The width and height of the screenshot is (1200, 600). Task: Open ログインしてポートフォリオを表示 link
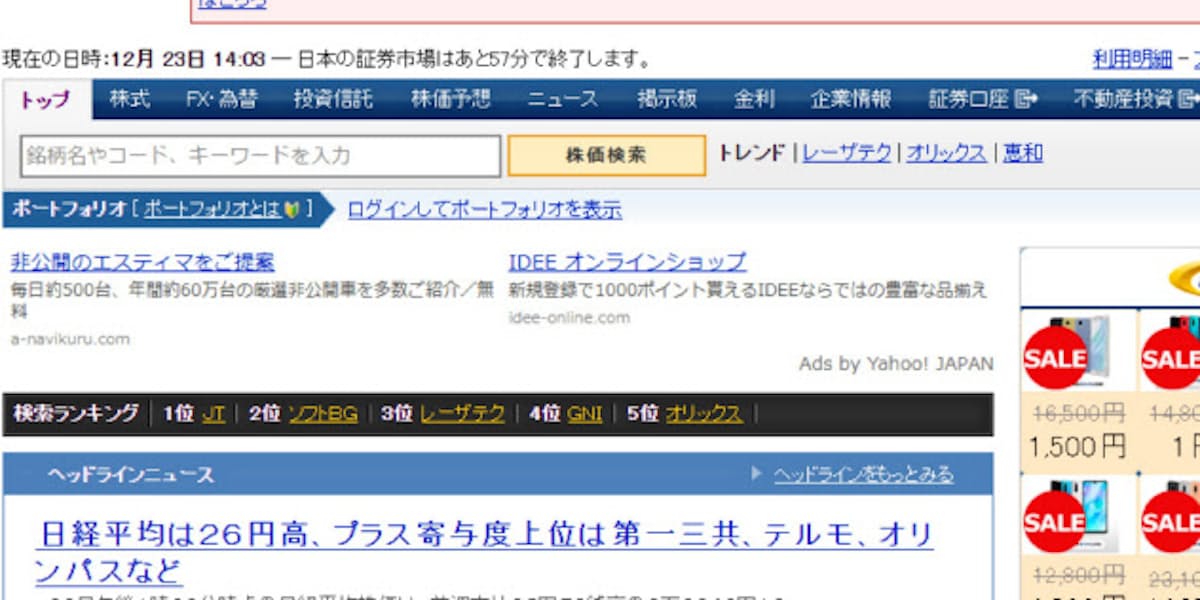484,210
